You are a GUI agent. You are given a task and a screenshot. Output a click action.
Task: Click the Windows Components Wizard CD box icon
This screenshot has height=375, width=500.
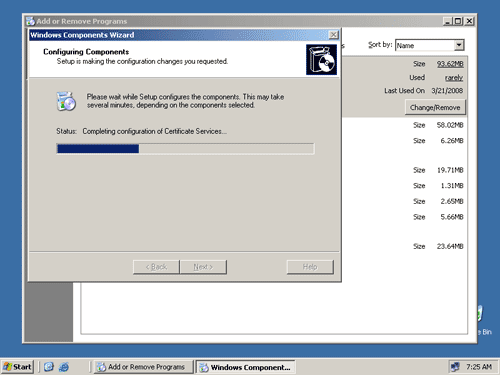321,60
